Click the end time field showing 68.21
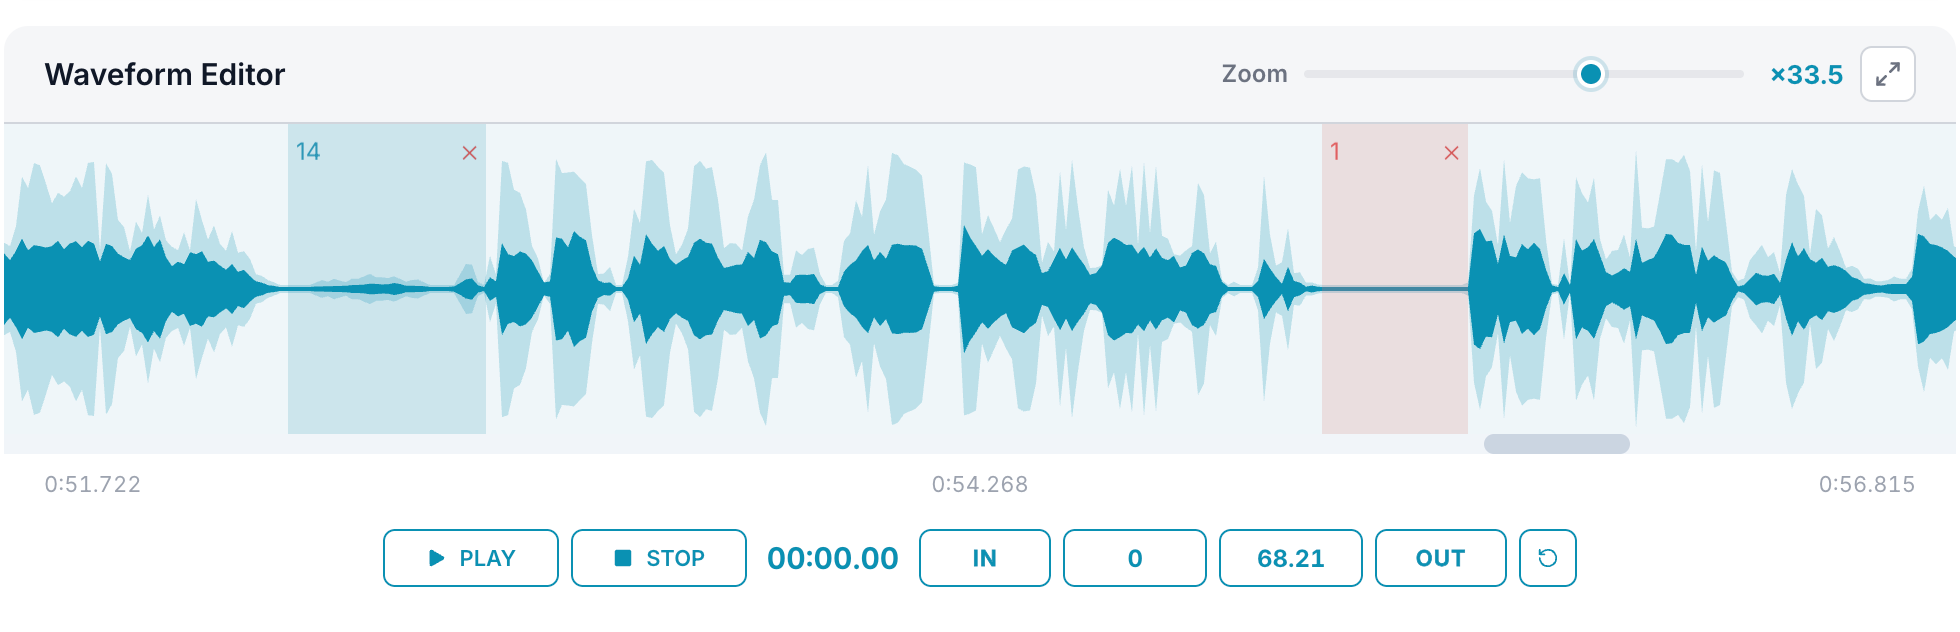The width and height of the screenshot is (1960, 632). click(x=1290, y=558)
